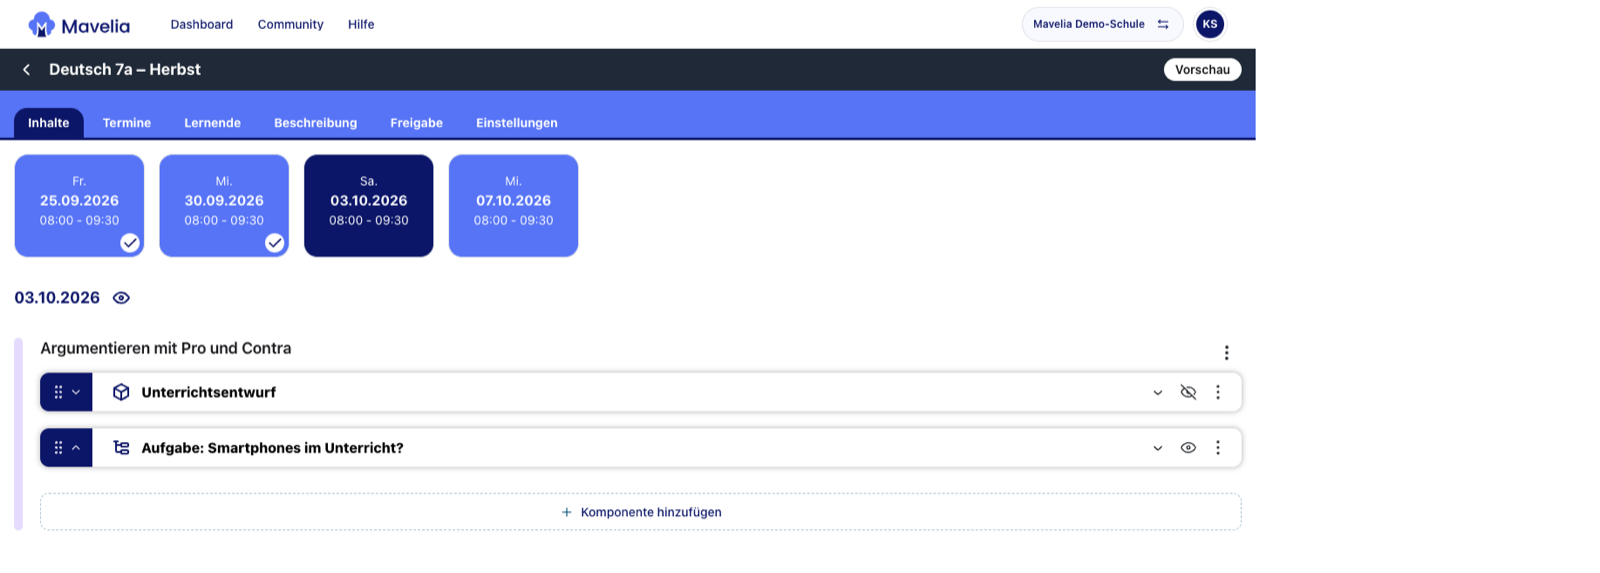Hide Aufgabe: Smartphones via eye icon
Screen dimensions: 1600x573
(1188, 448)
